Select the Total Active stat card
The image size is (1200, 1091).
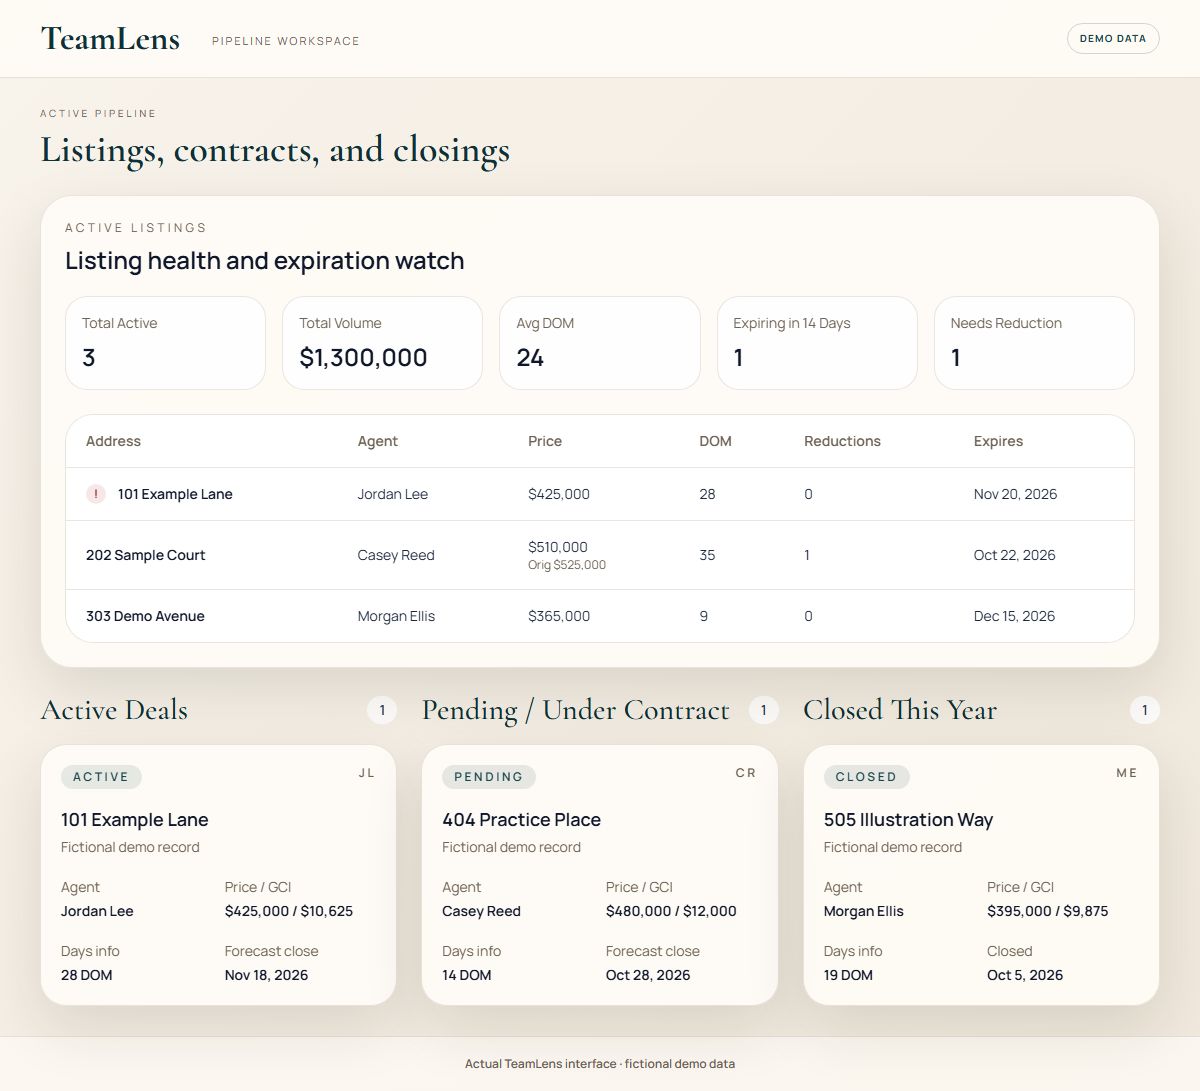[x=165, y=343]
